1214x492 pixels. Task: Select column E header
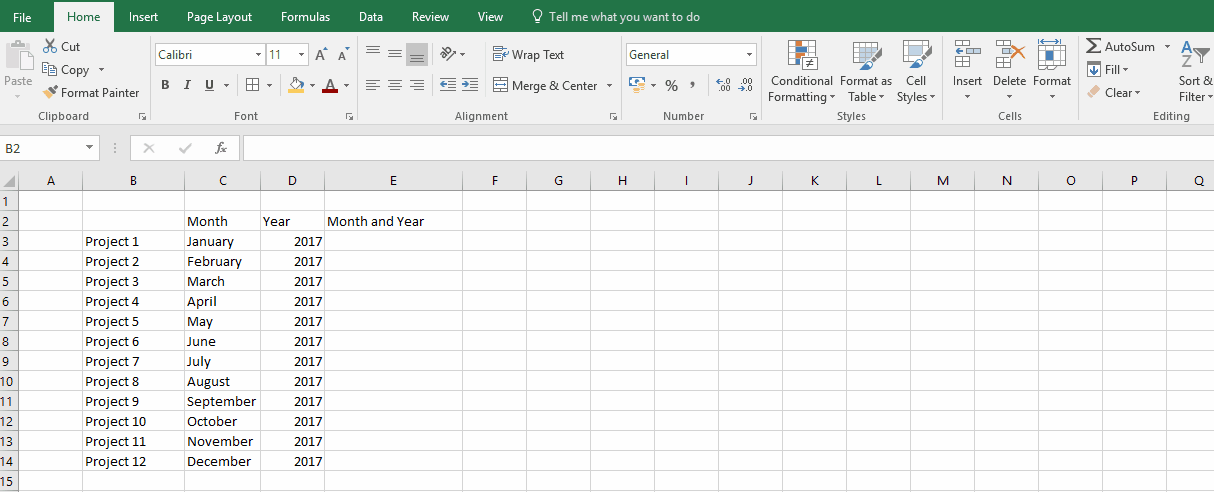[x=393, y=181]
